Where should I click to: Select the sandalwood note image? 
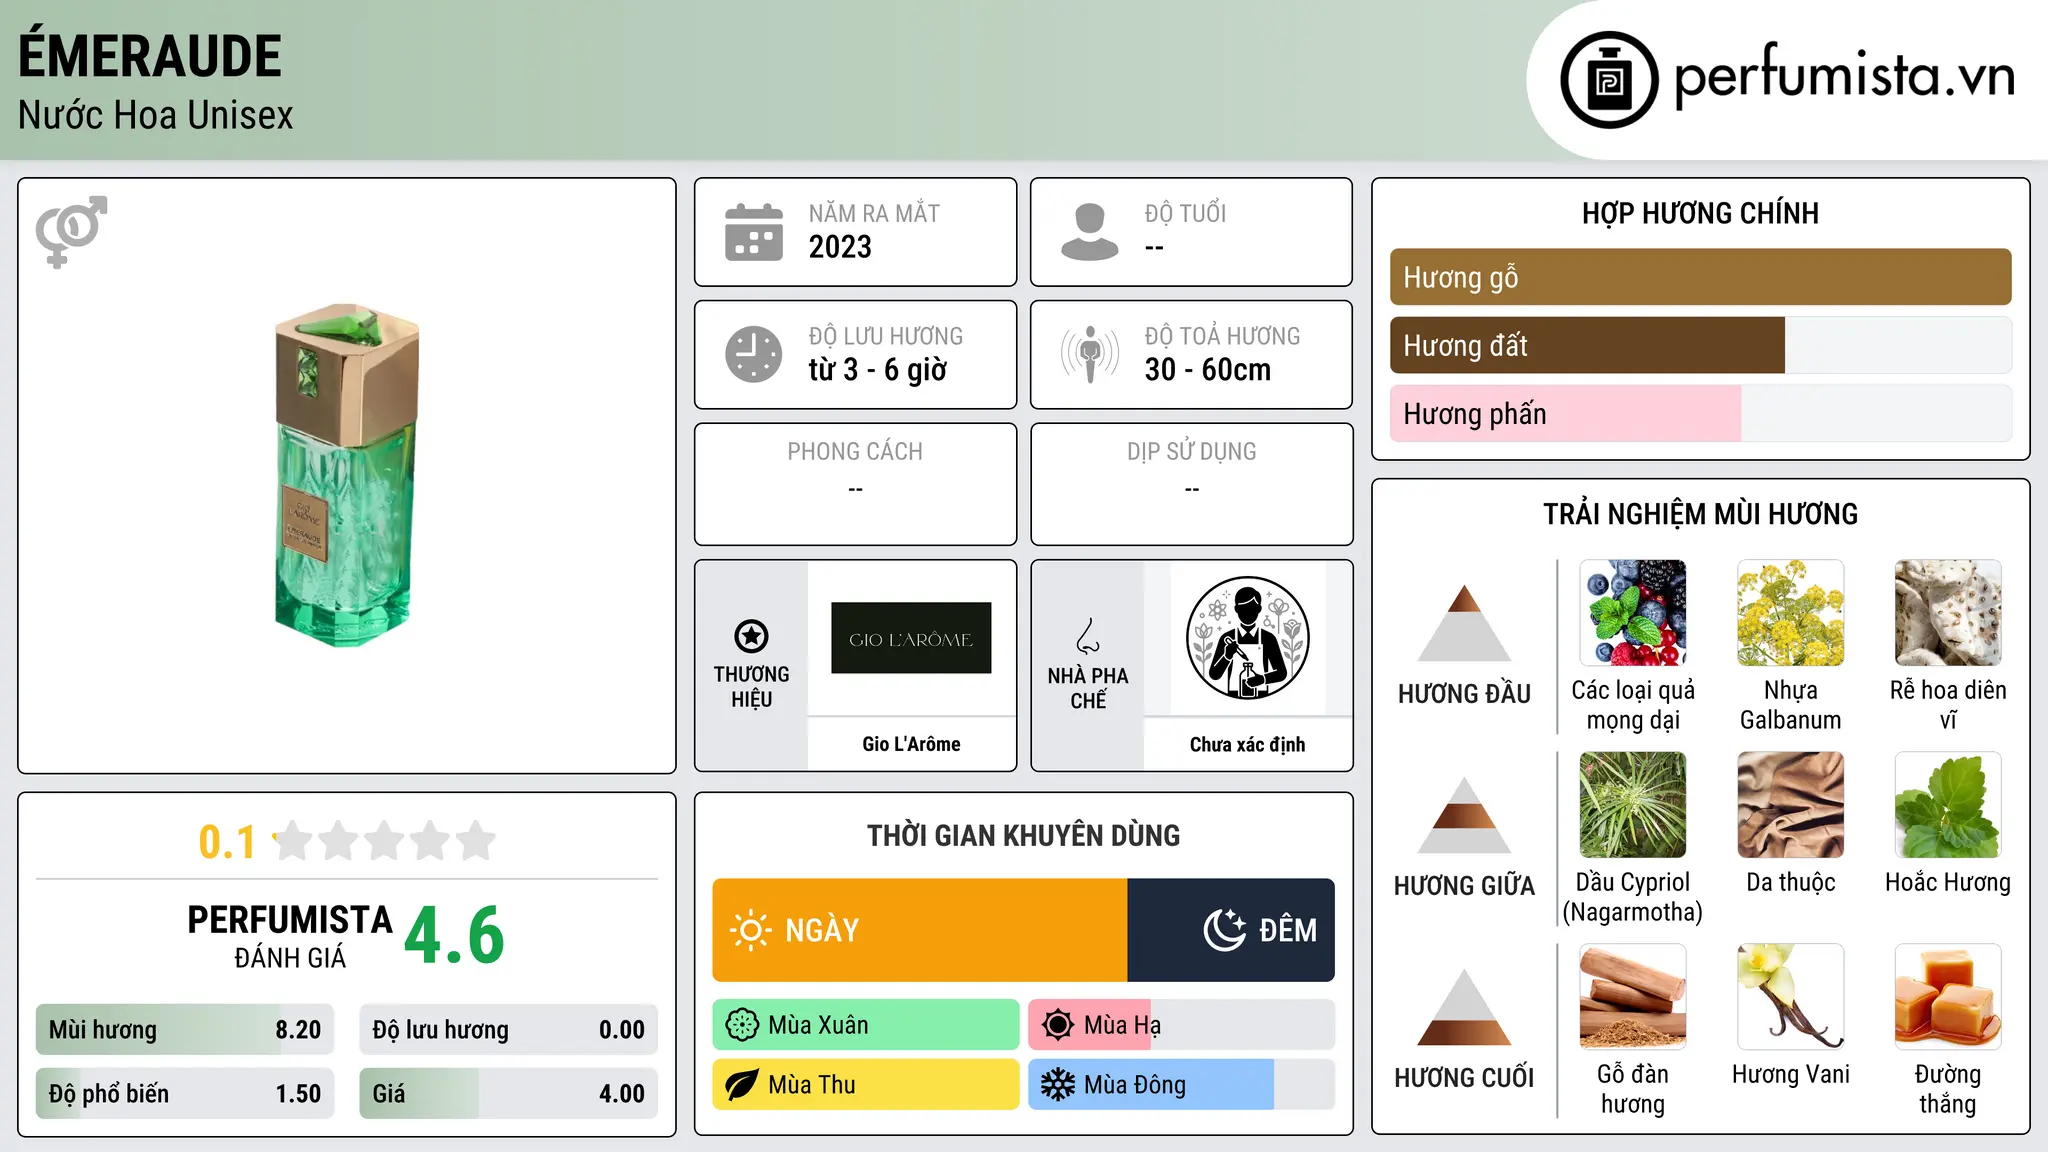pyautogui.click(x=1633, y=997)
